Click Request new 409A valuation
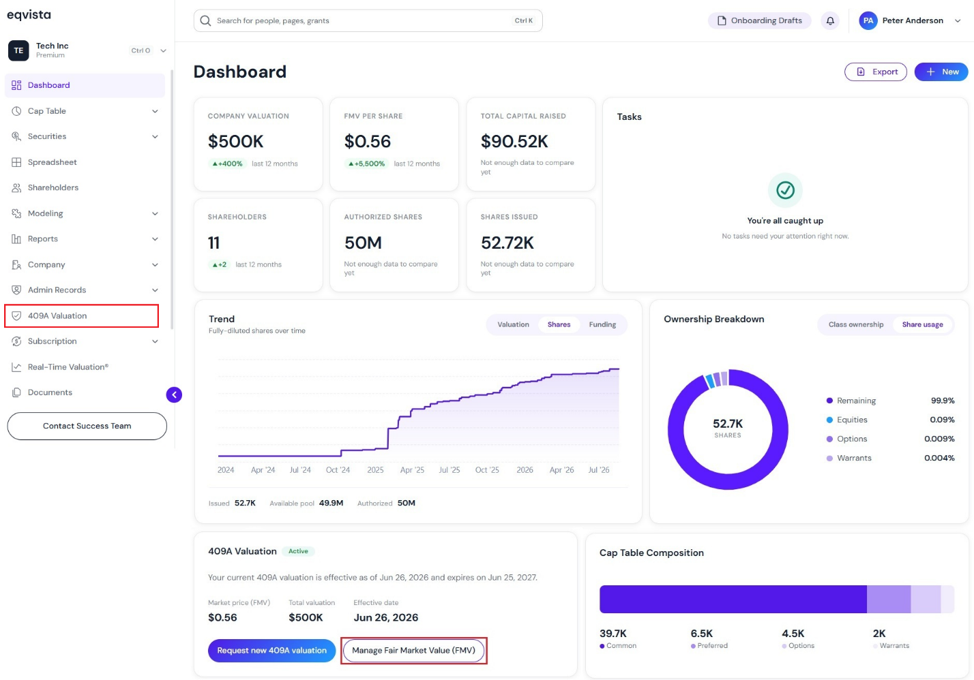Image resolution: width=974 pixels, height=680 pixels. [x=271, y=650]
